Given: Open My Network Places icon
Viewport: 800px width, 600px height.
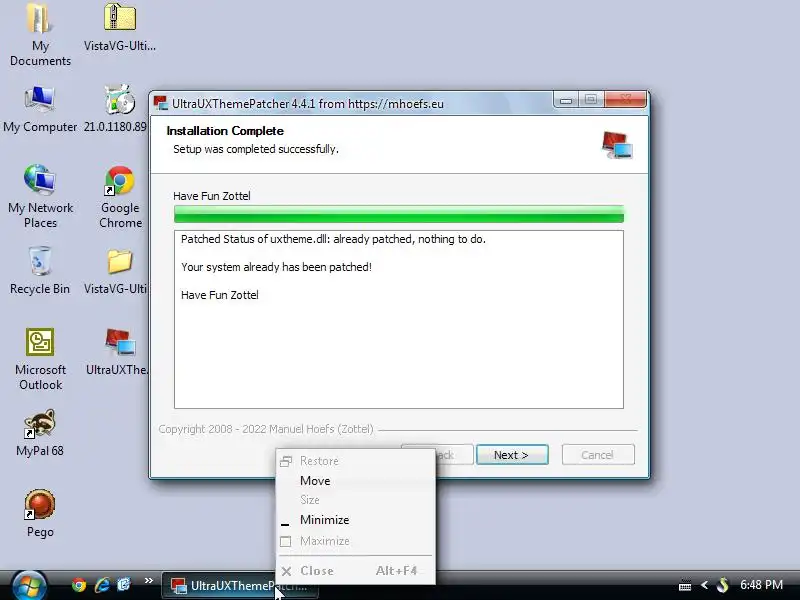Looking at the screenshot, I should [x=40, y=196].
